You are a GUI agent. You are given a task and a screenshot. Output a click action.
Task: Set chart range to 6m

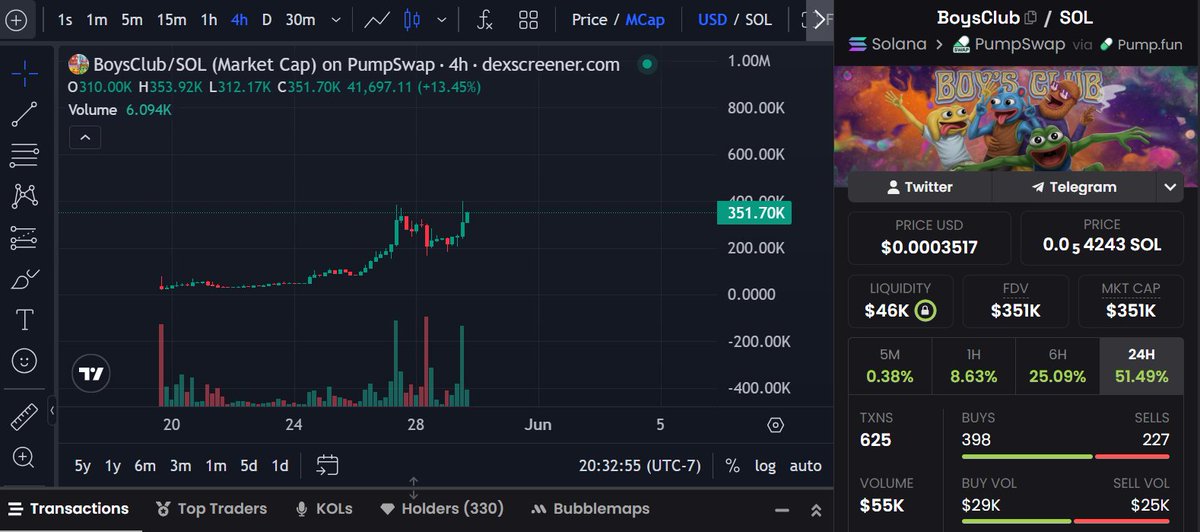(145, 465)
